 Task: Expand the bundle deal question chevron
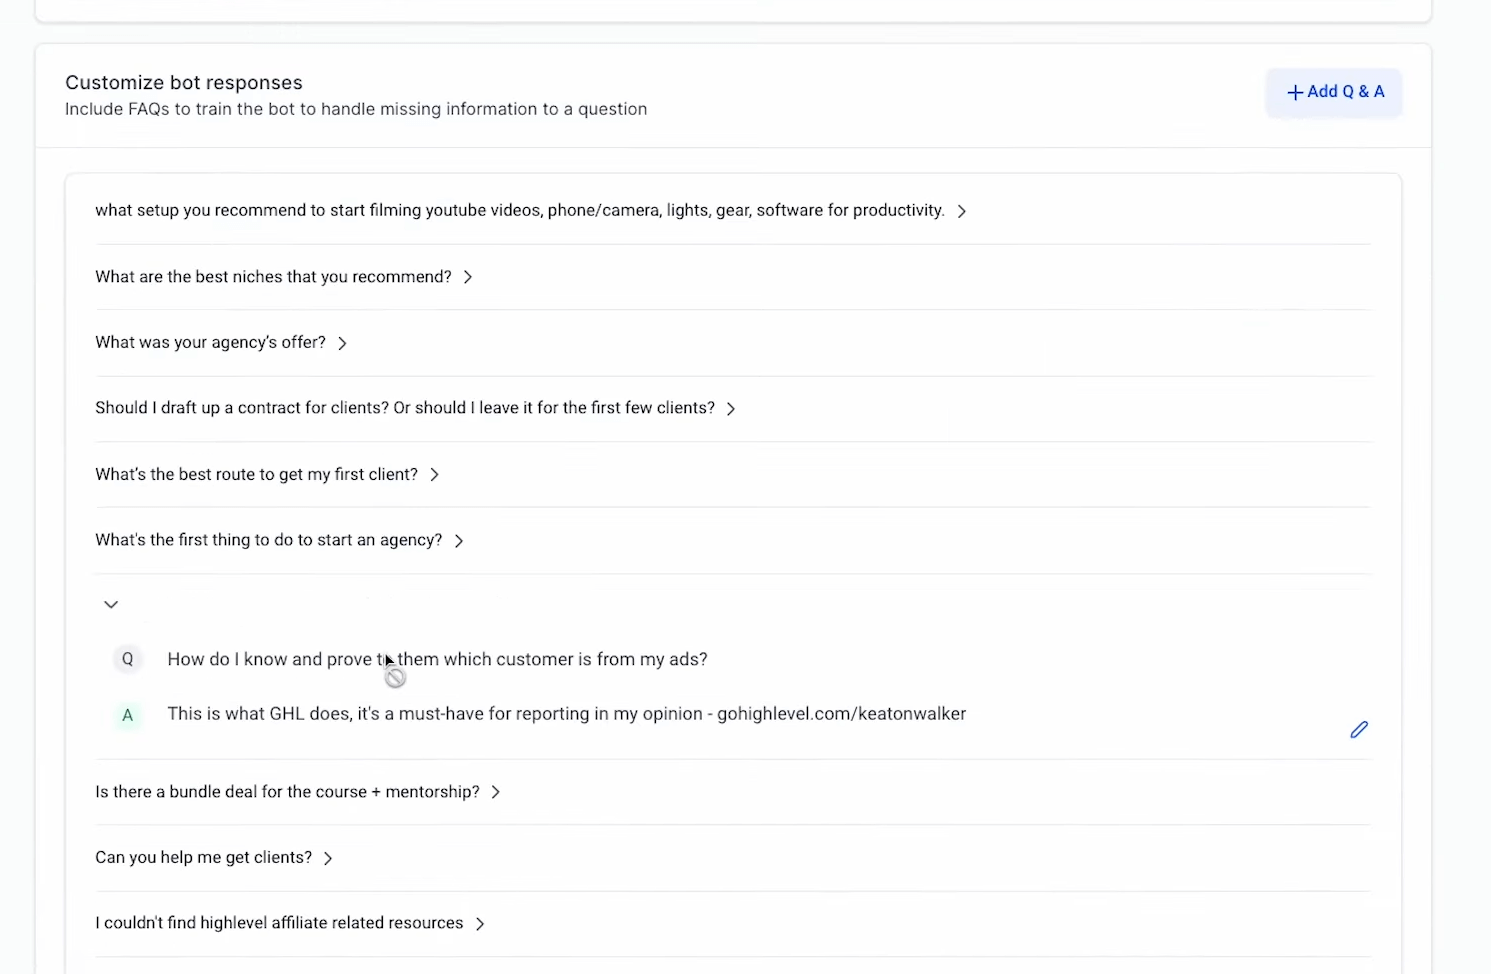pos(495,792)
